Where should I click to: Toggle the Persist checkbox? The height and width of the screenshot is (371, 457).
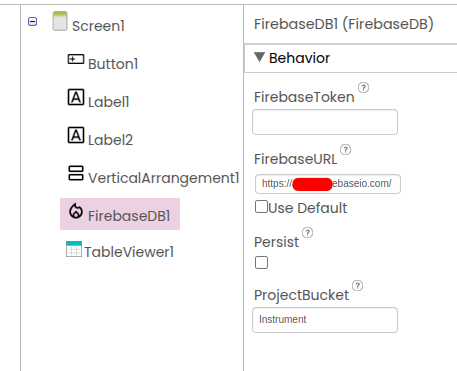261,262
